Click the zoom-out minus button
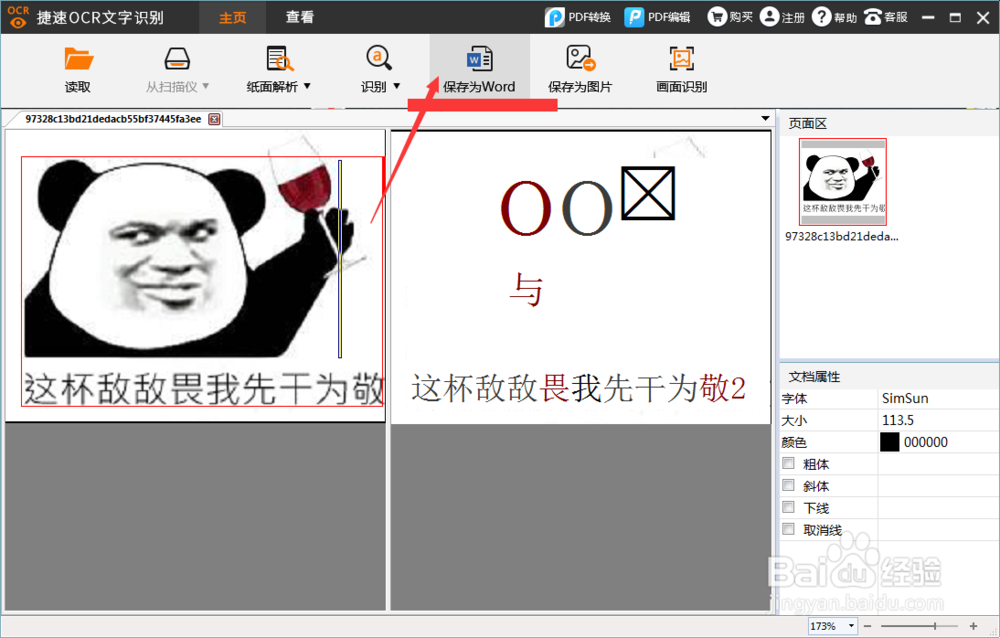 tap(867, 627)
